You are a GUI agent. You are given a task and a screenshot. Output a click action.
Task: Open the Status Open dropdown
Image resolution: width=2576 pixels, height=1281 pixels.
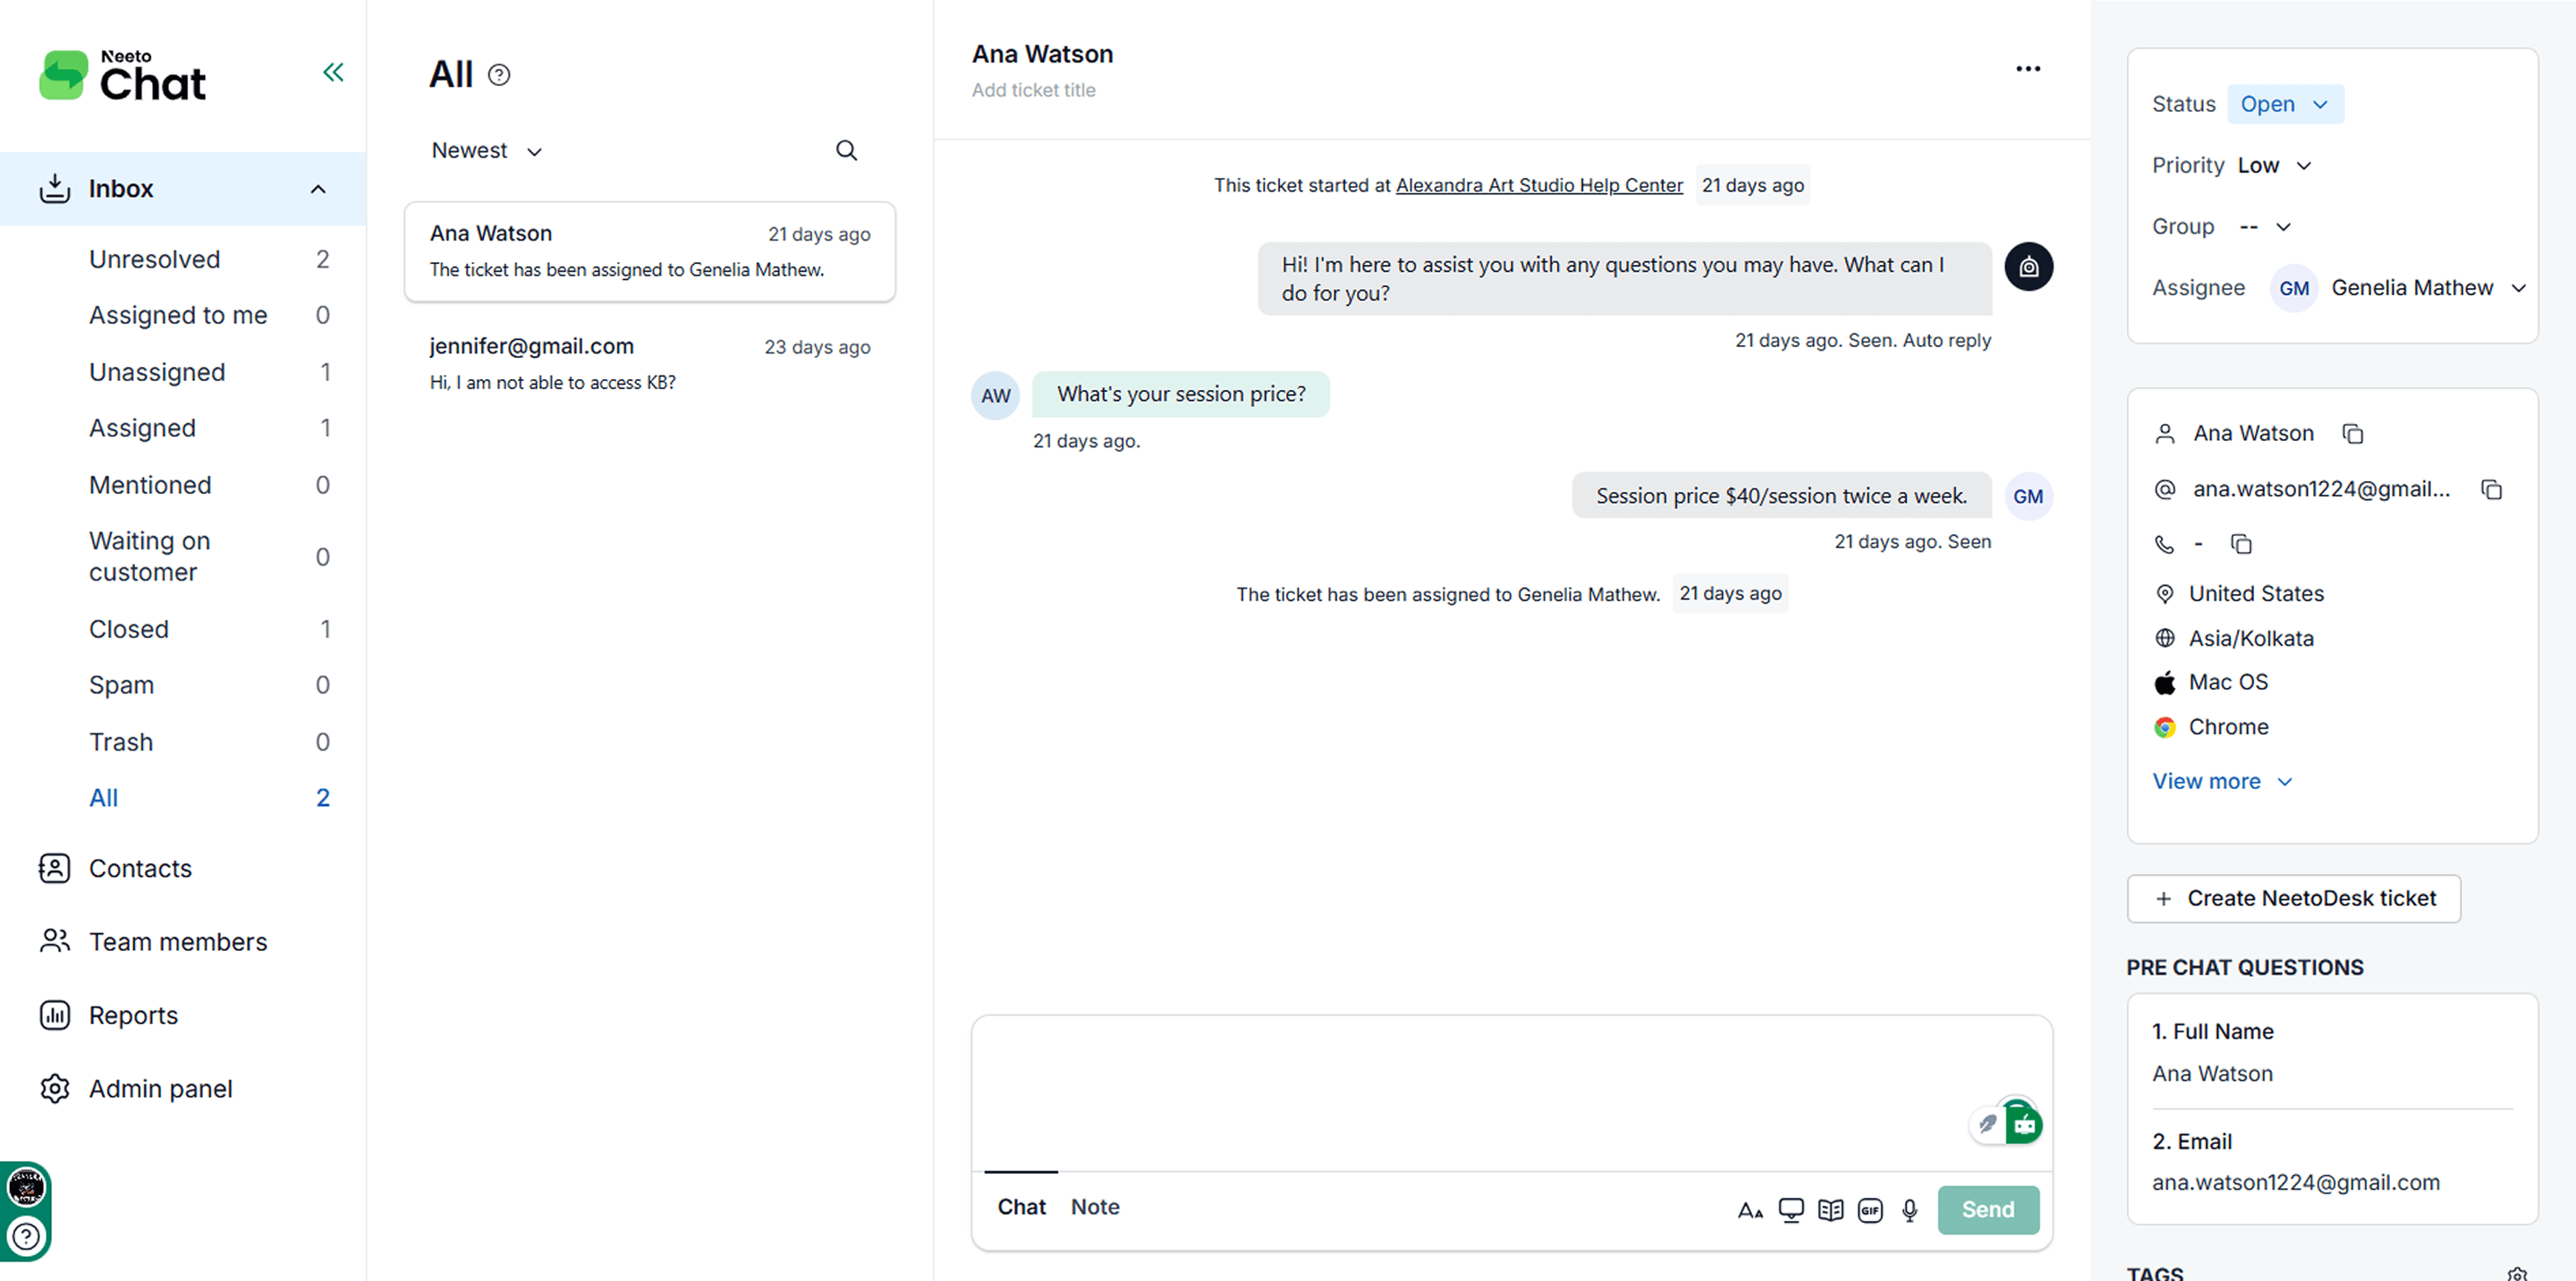[2284, 104]
